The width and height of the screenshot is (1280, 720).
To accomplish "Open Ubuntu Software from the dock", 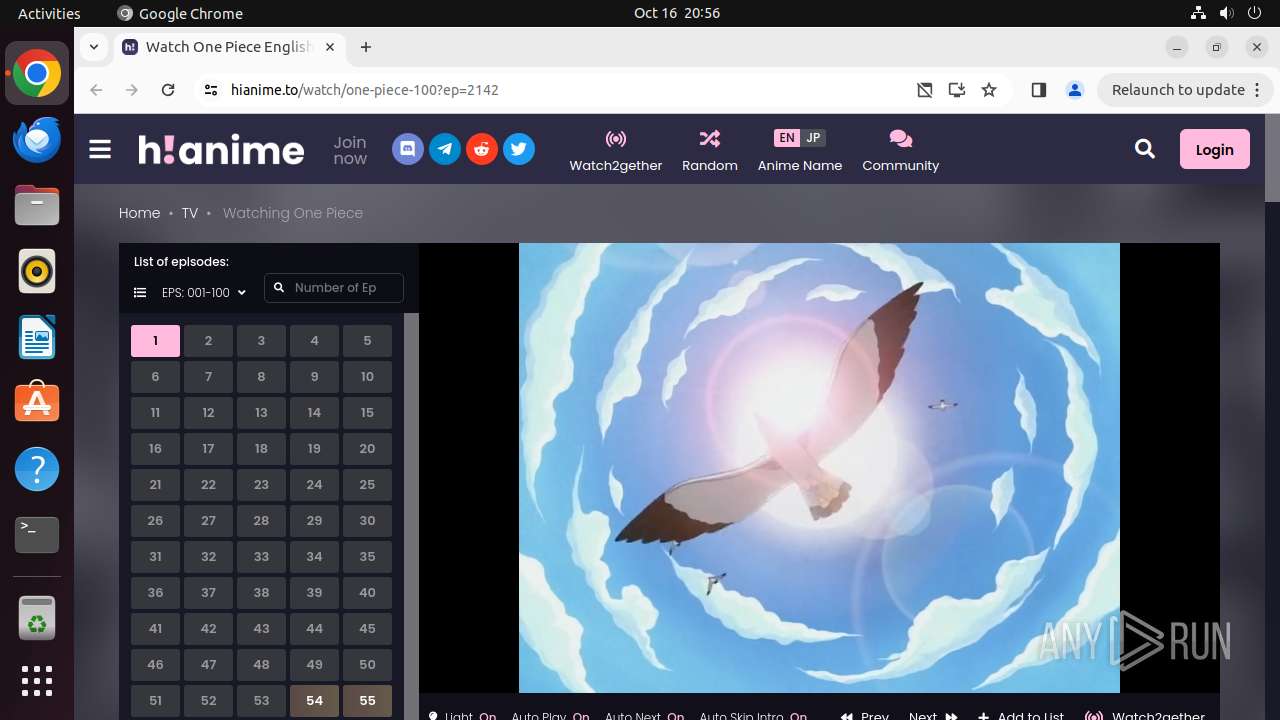I will (x=37, y=402).
